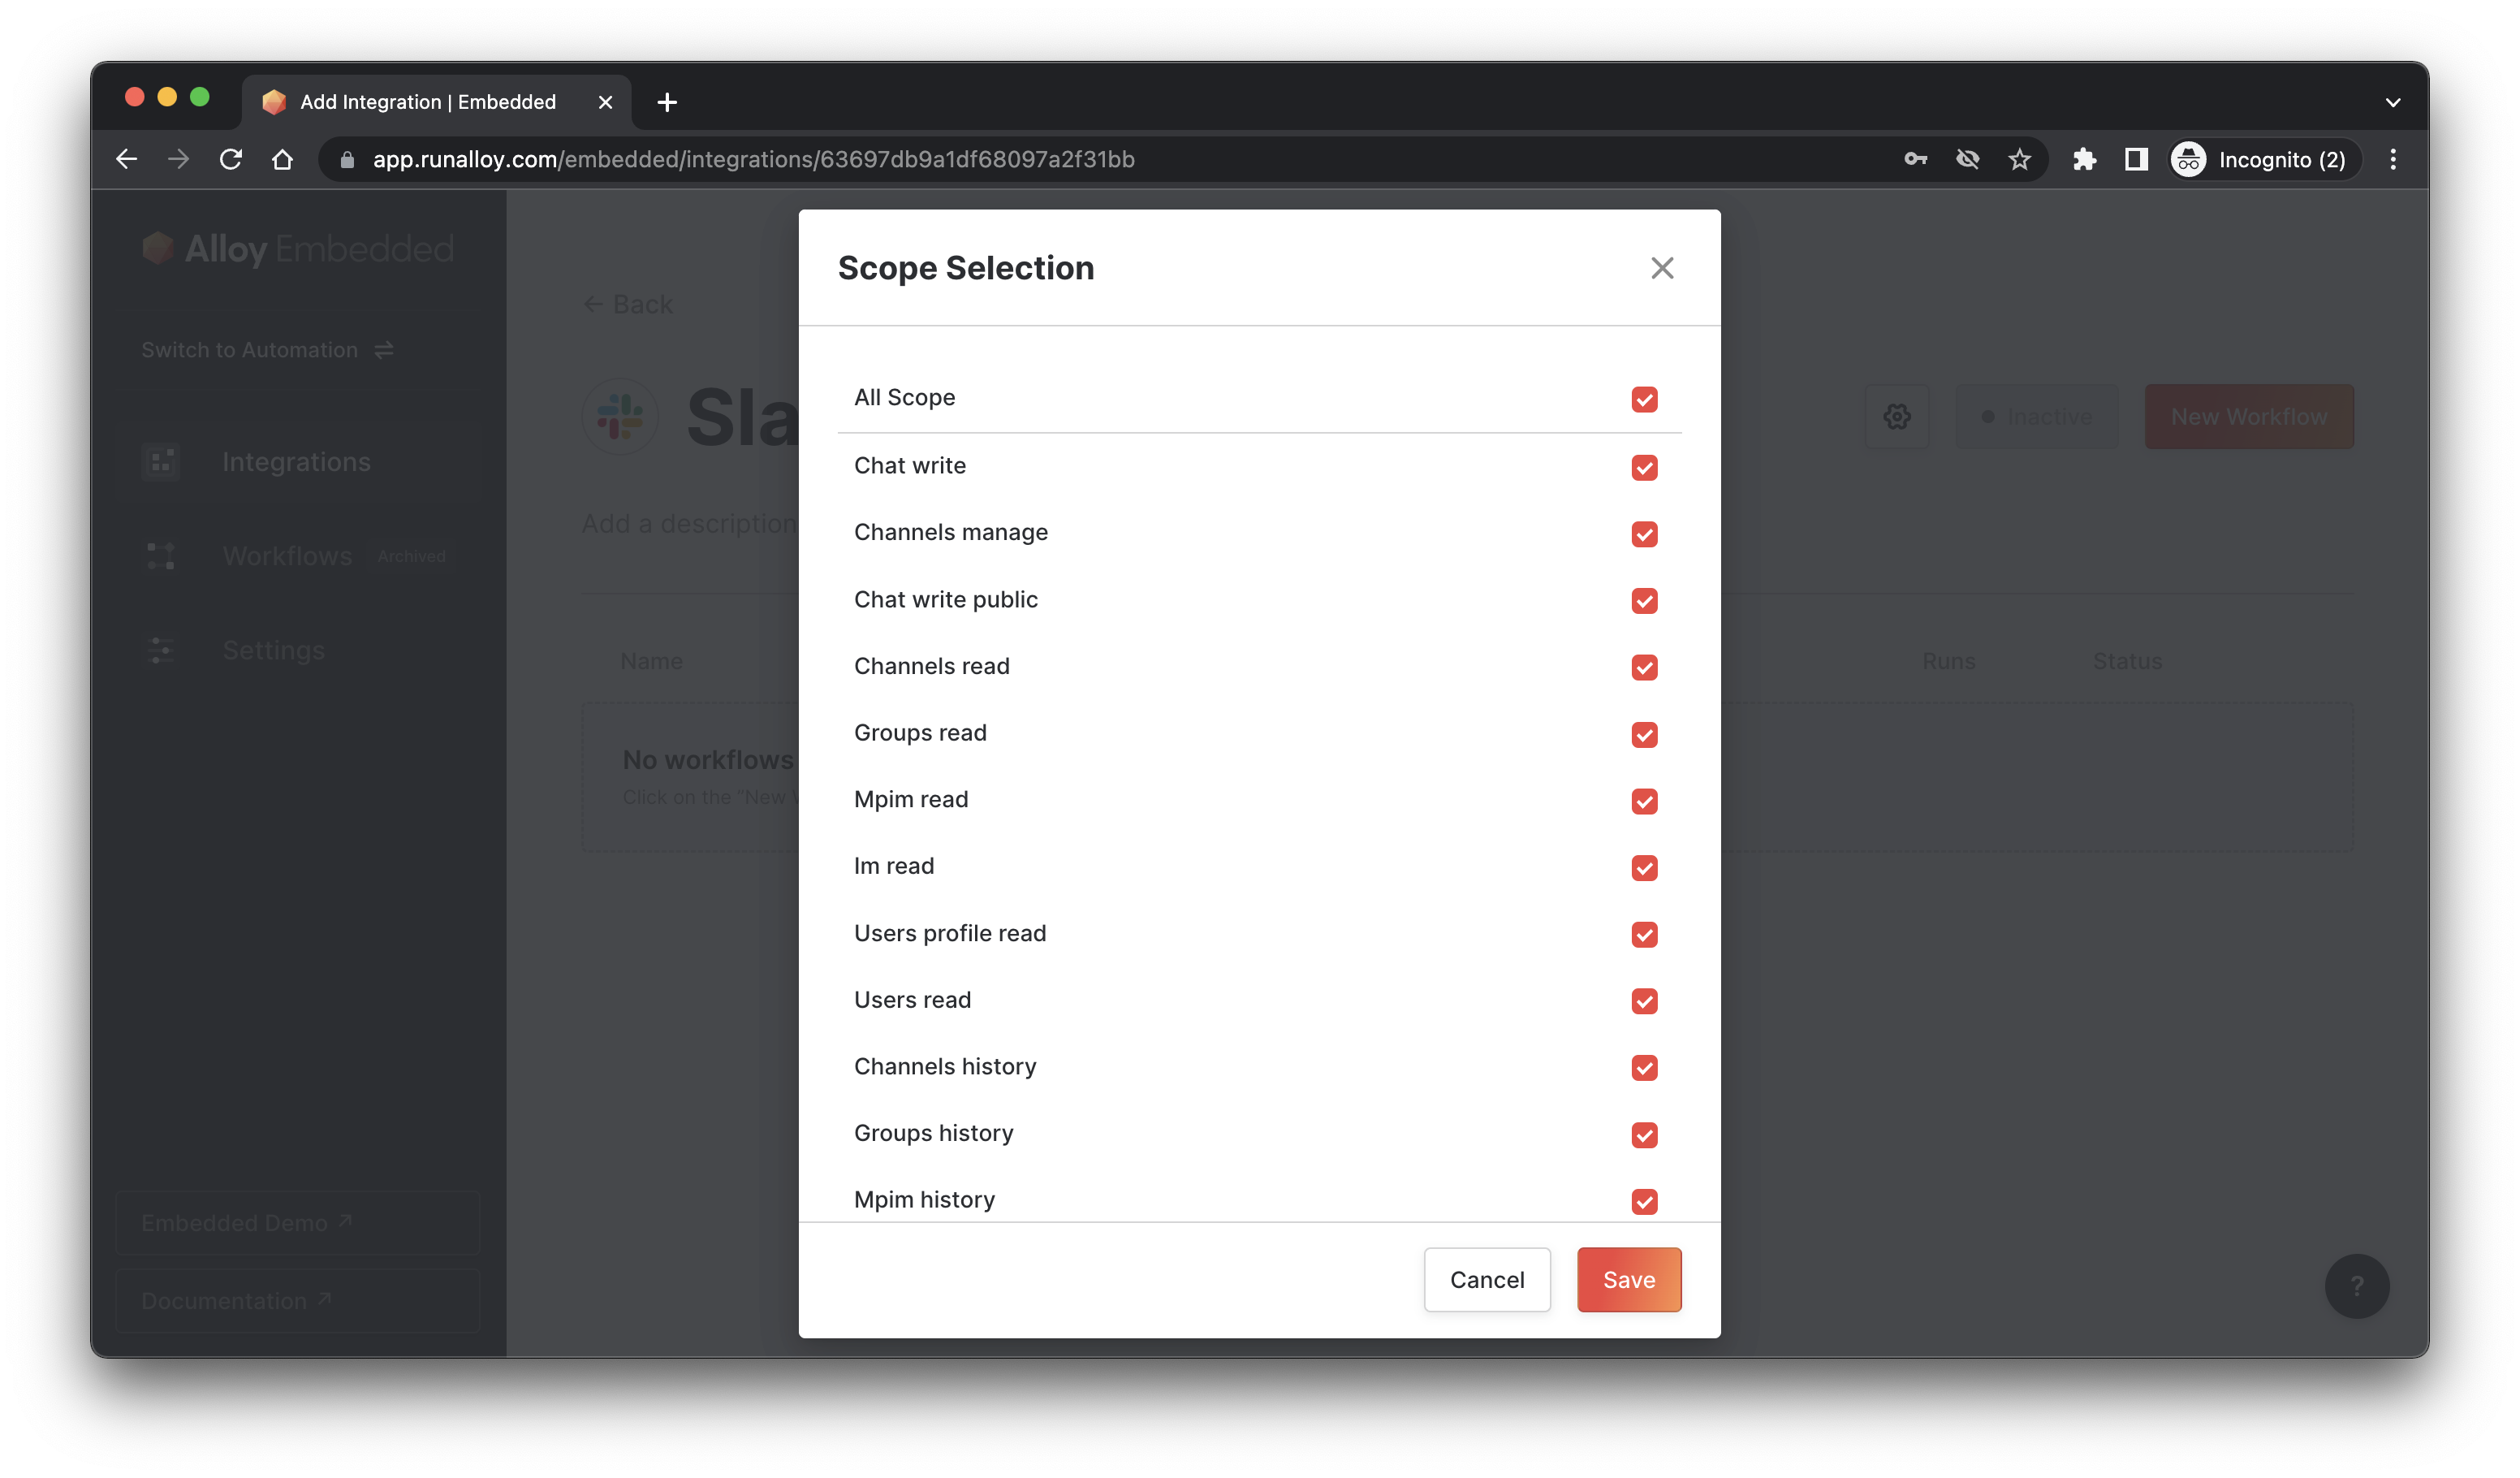Open a new browser tab
Image resolution: width=2520 pixels, height=1478 pixels.
667,102
